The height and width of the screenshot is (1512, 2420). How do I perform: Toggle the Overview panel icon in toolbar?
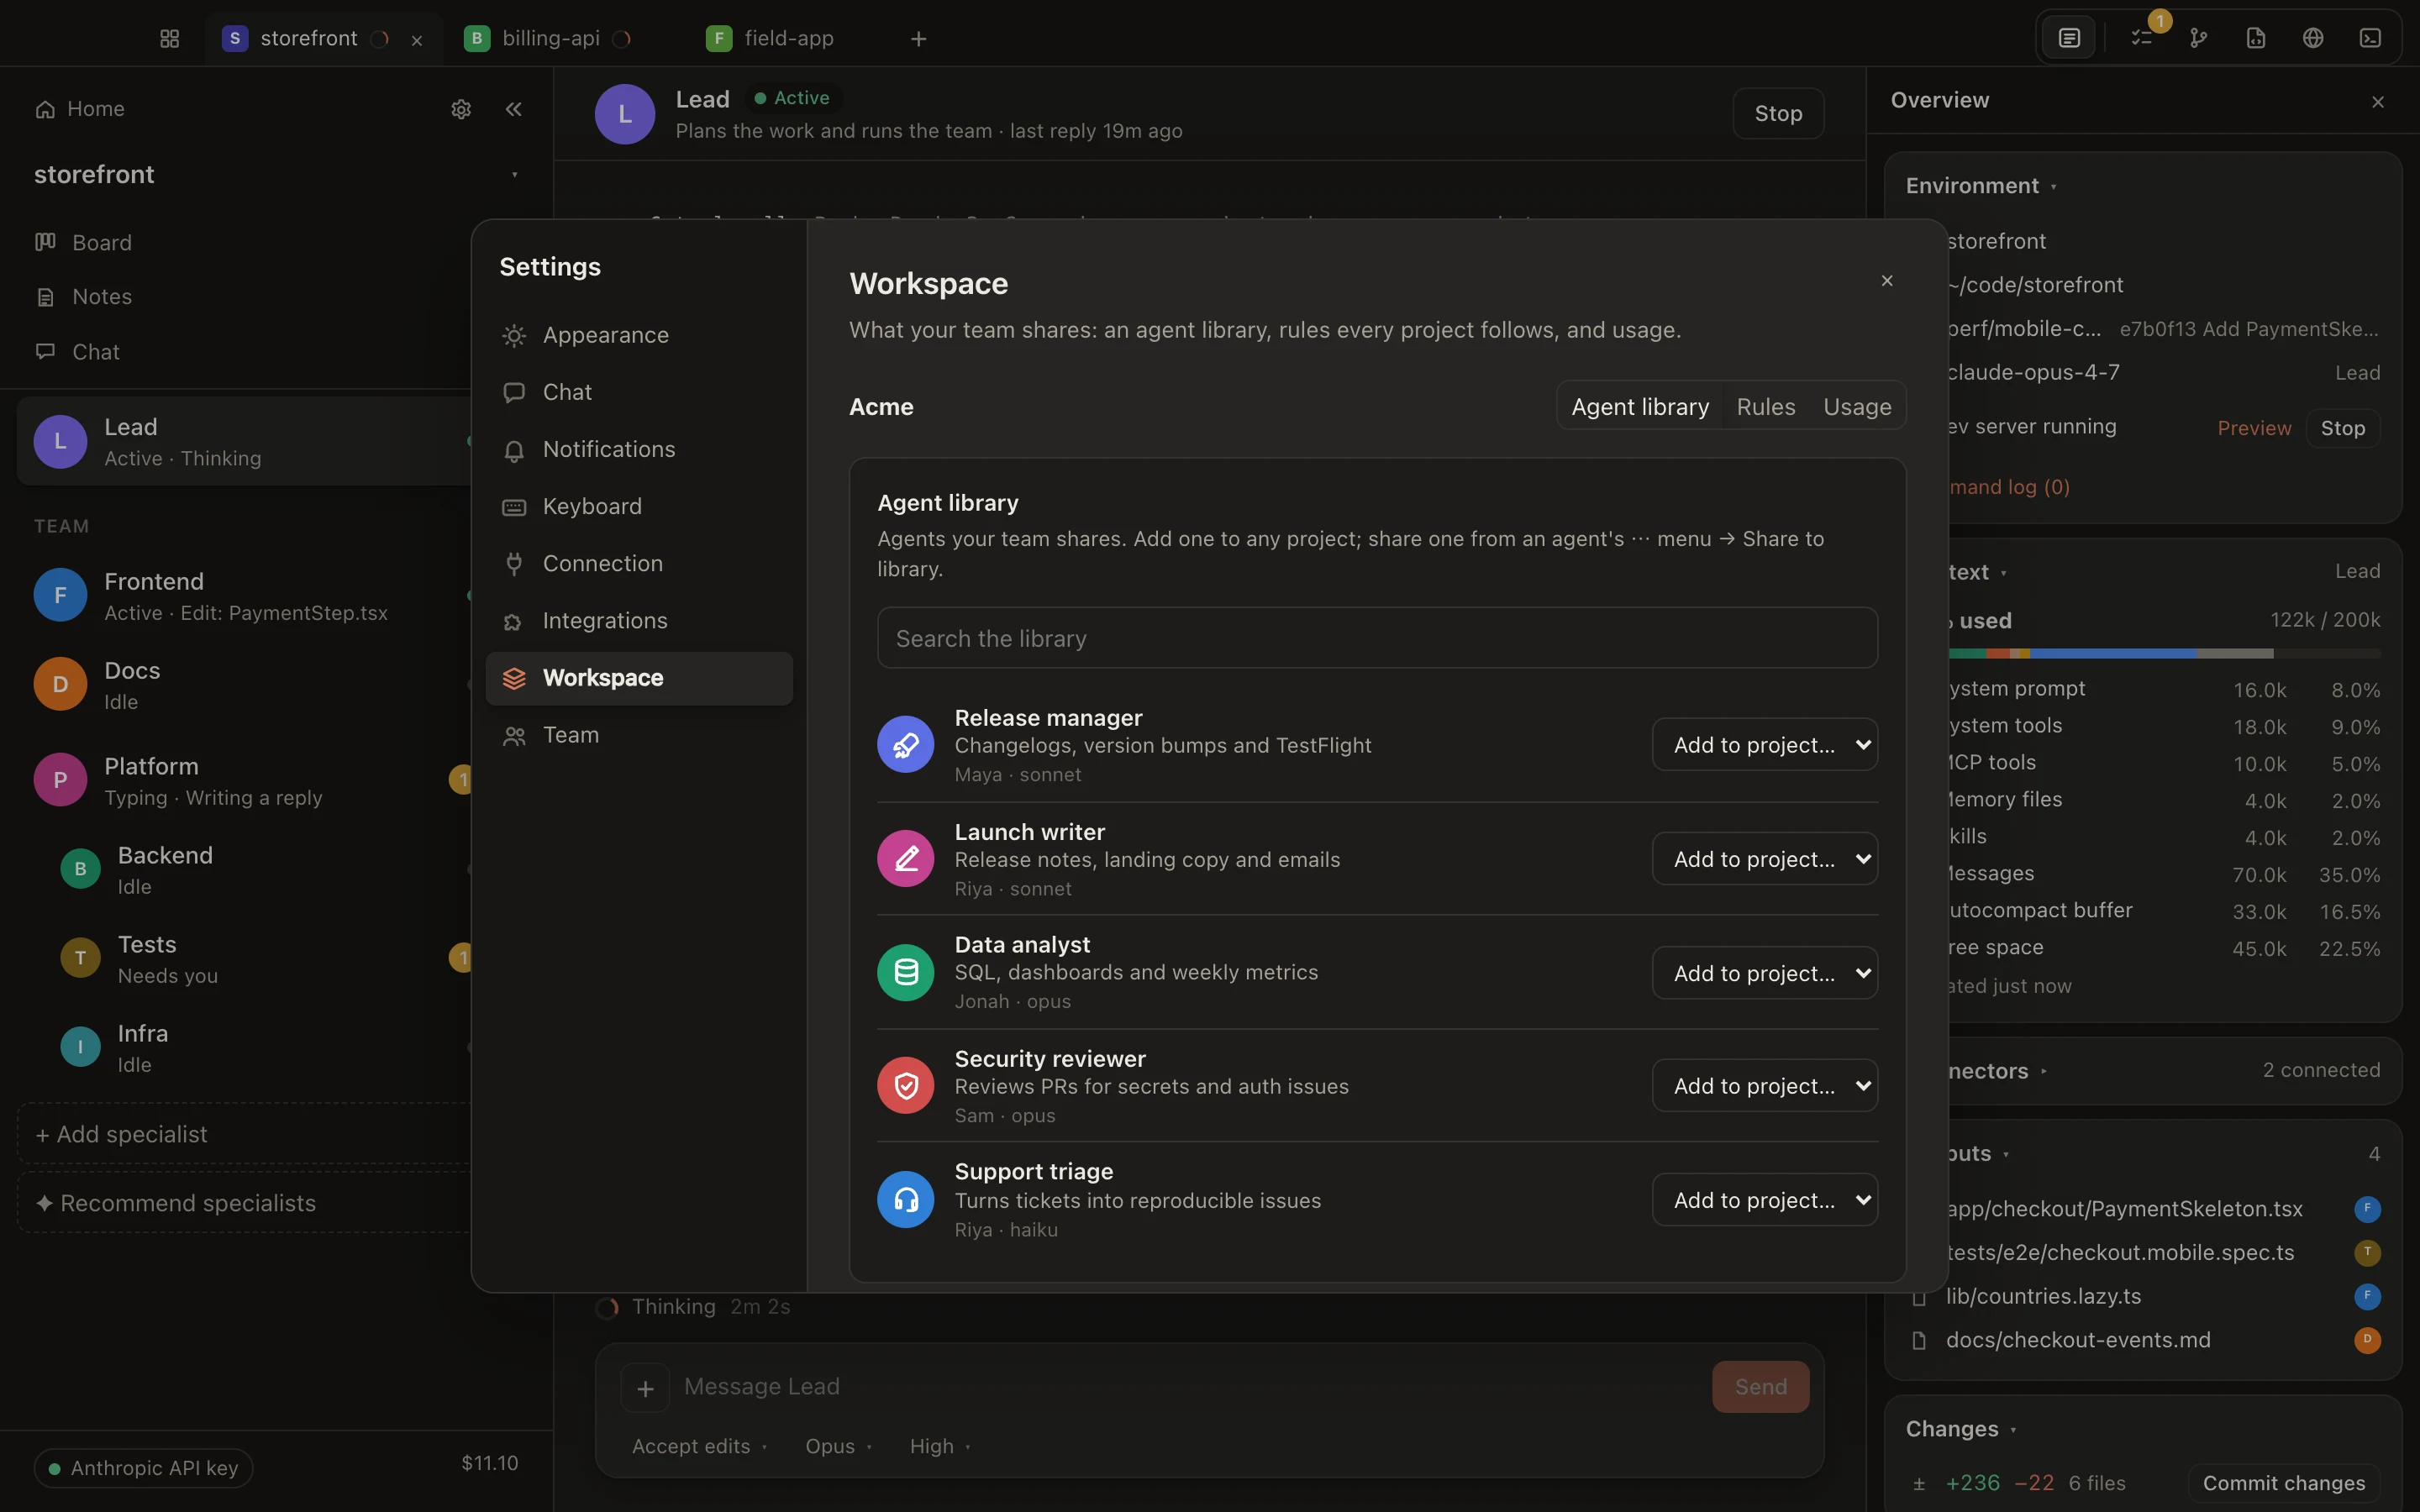pyautogui.click(x=2069, y=38)
